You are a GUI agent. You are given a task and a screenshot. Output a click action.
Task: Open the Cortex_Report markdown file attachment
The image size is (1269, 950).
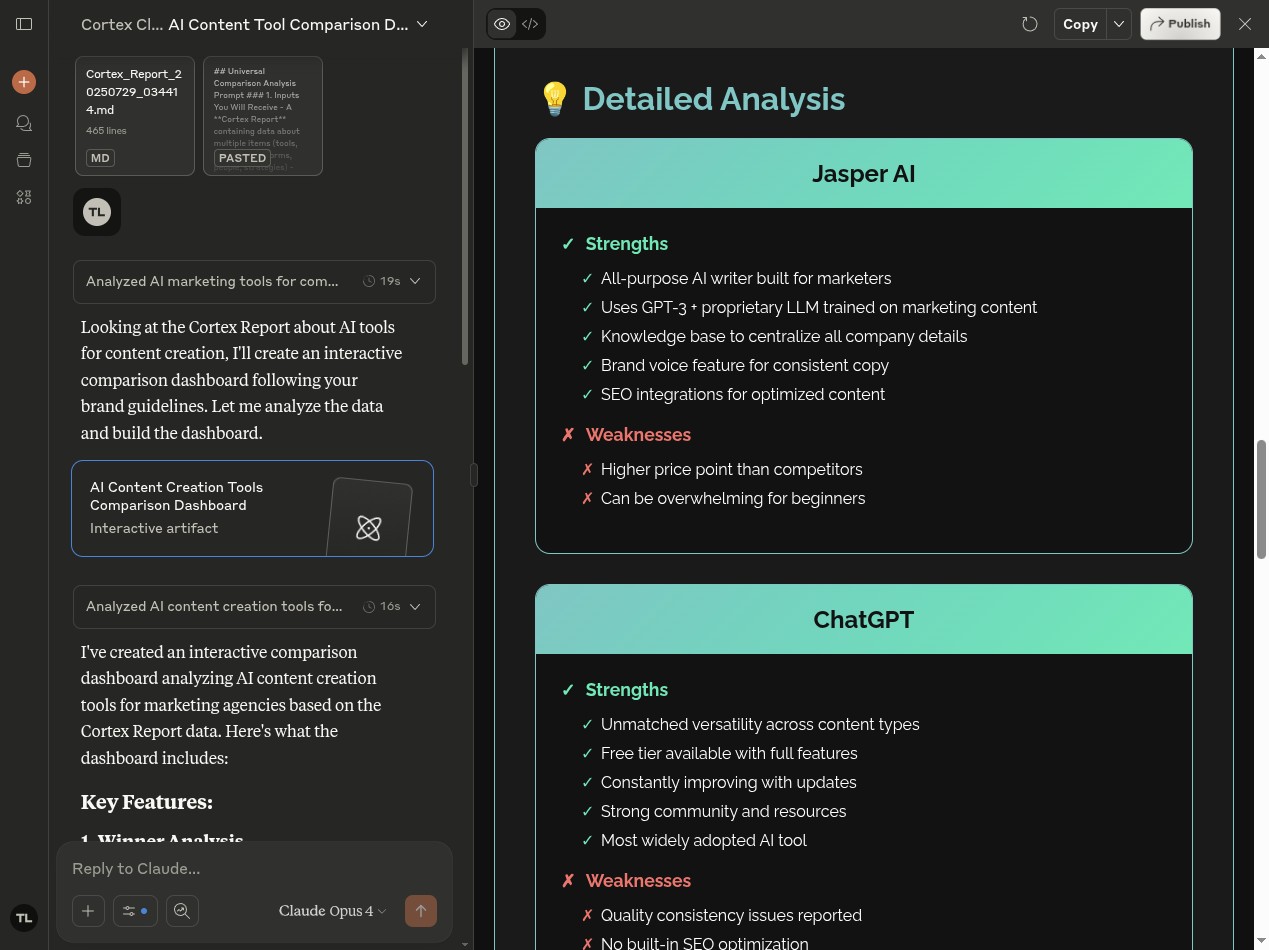pos(135,116)
